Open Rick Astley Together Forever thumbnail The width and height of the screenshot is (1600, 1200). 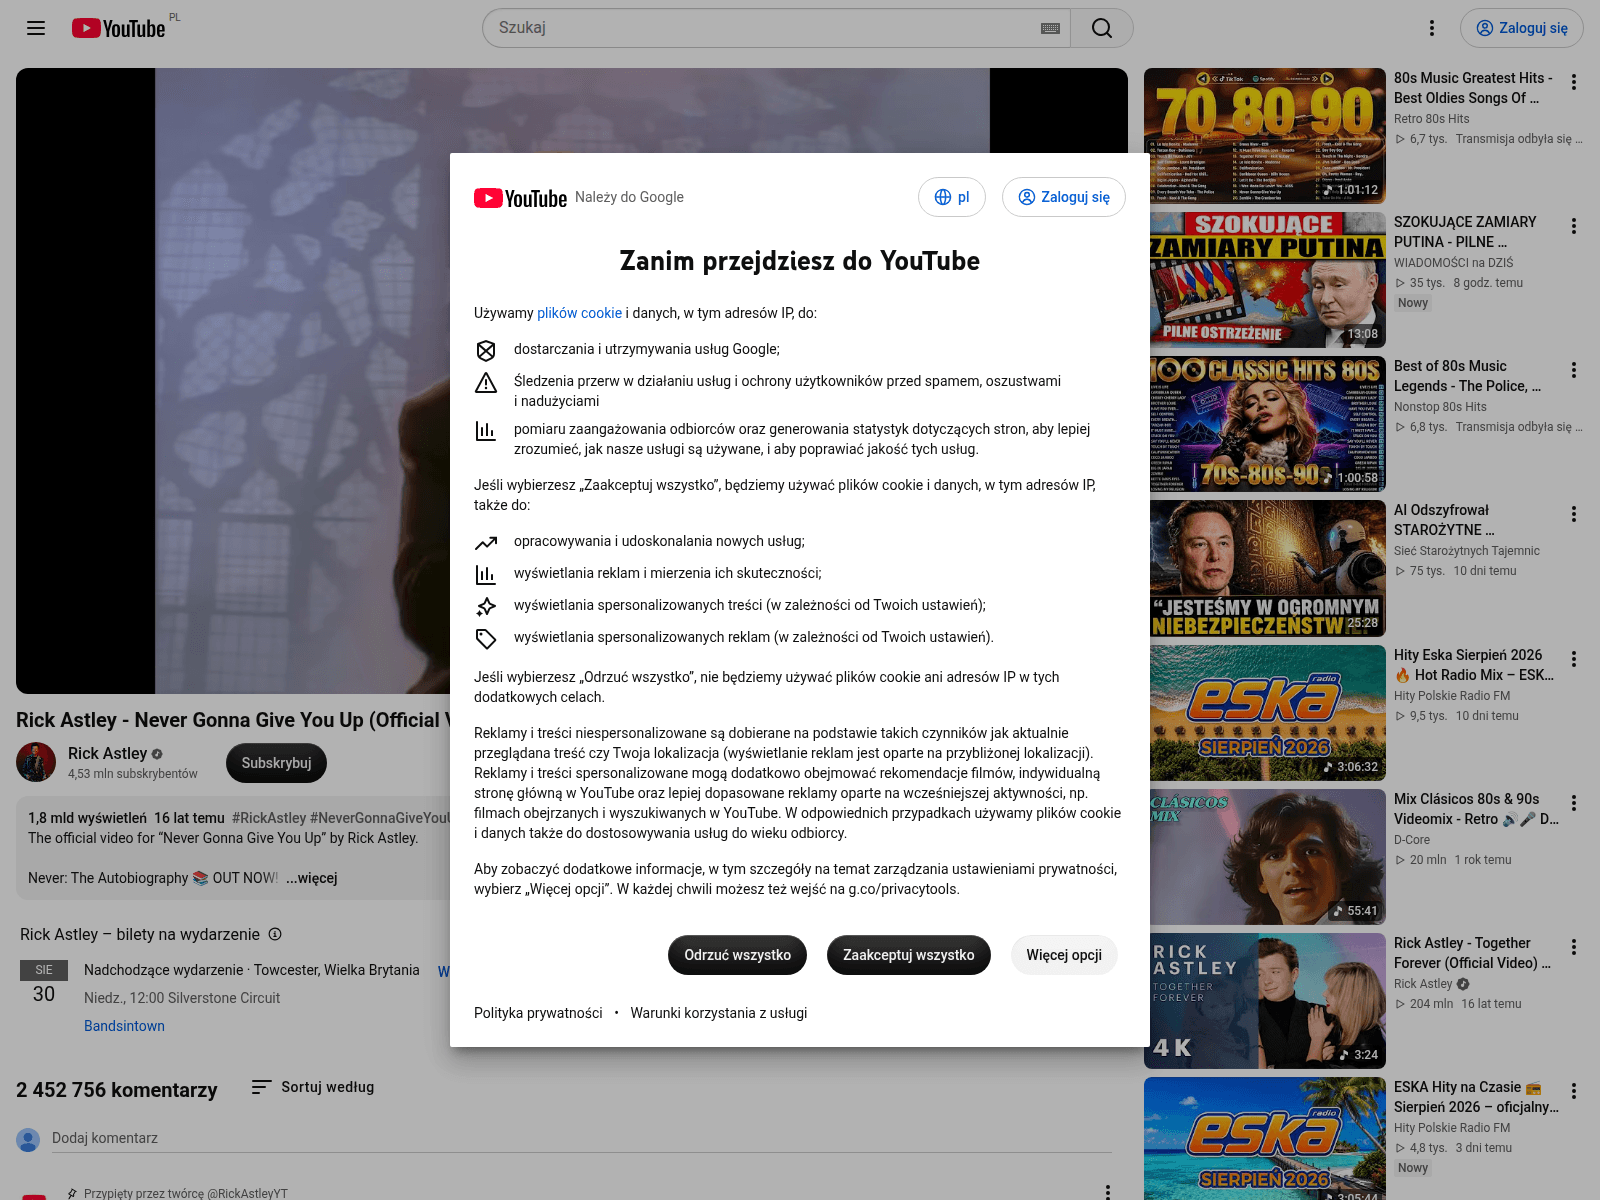click(x=1265, y=1001)
